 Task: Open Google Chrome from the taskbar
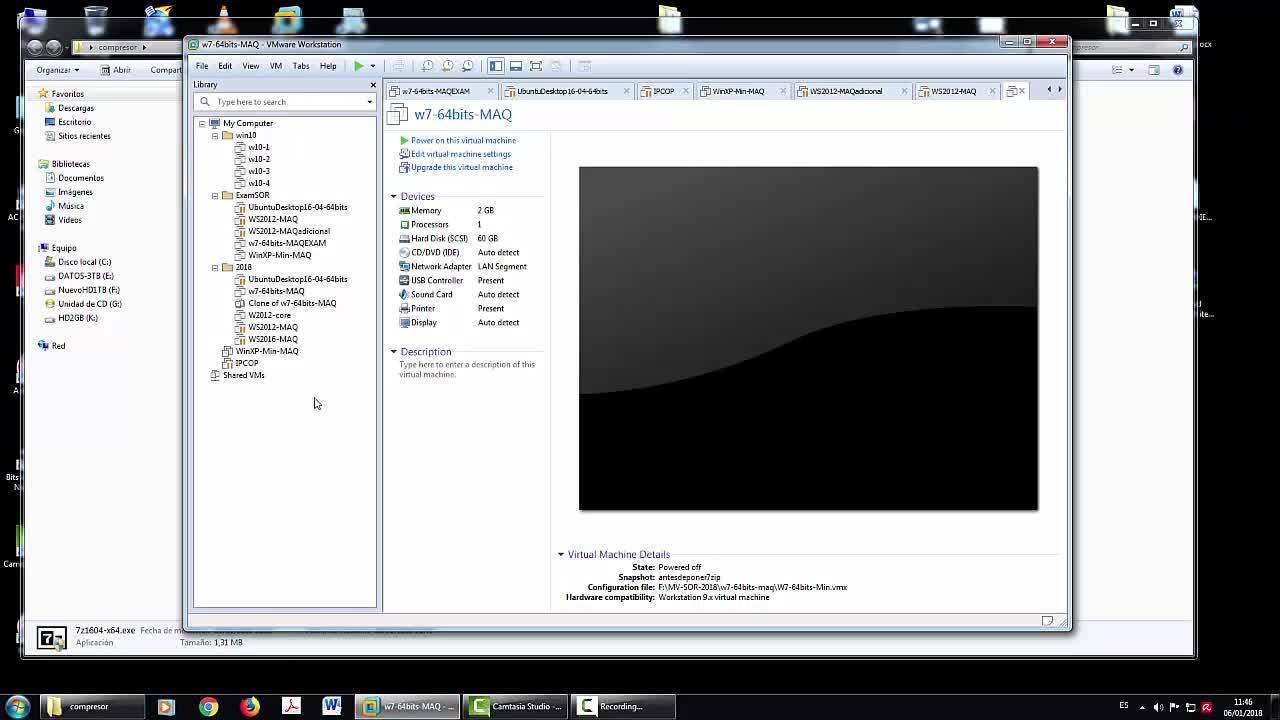(x=208, y=707)
